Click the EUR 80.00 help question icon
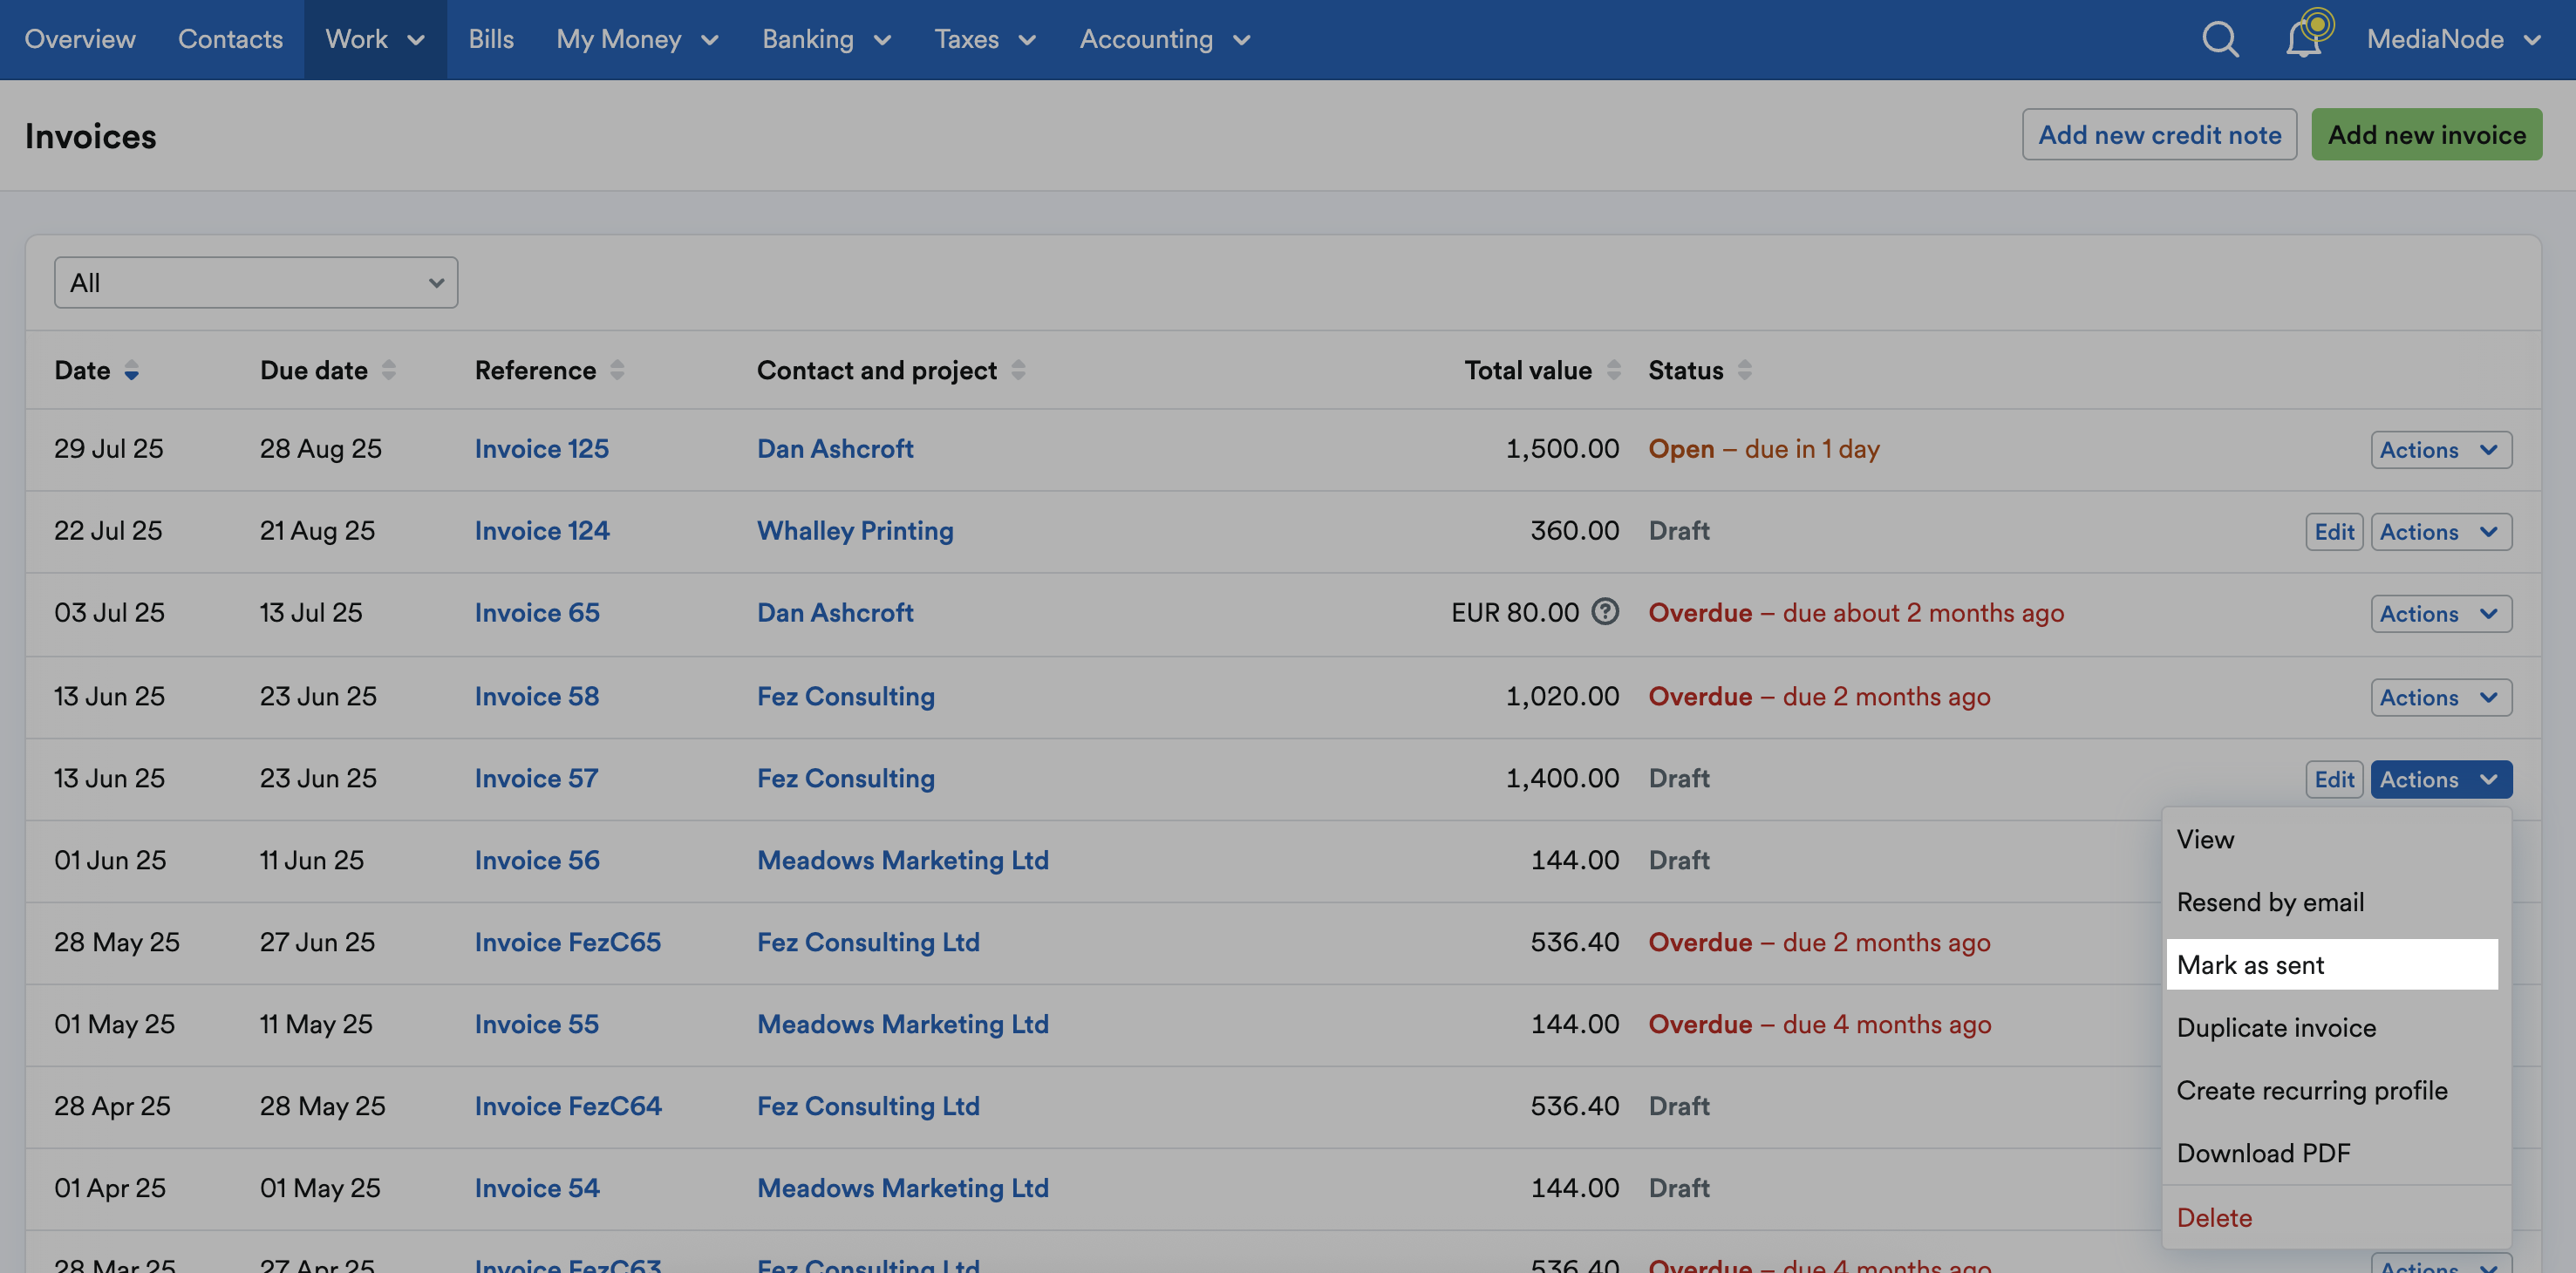 pos(1605,611)
